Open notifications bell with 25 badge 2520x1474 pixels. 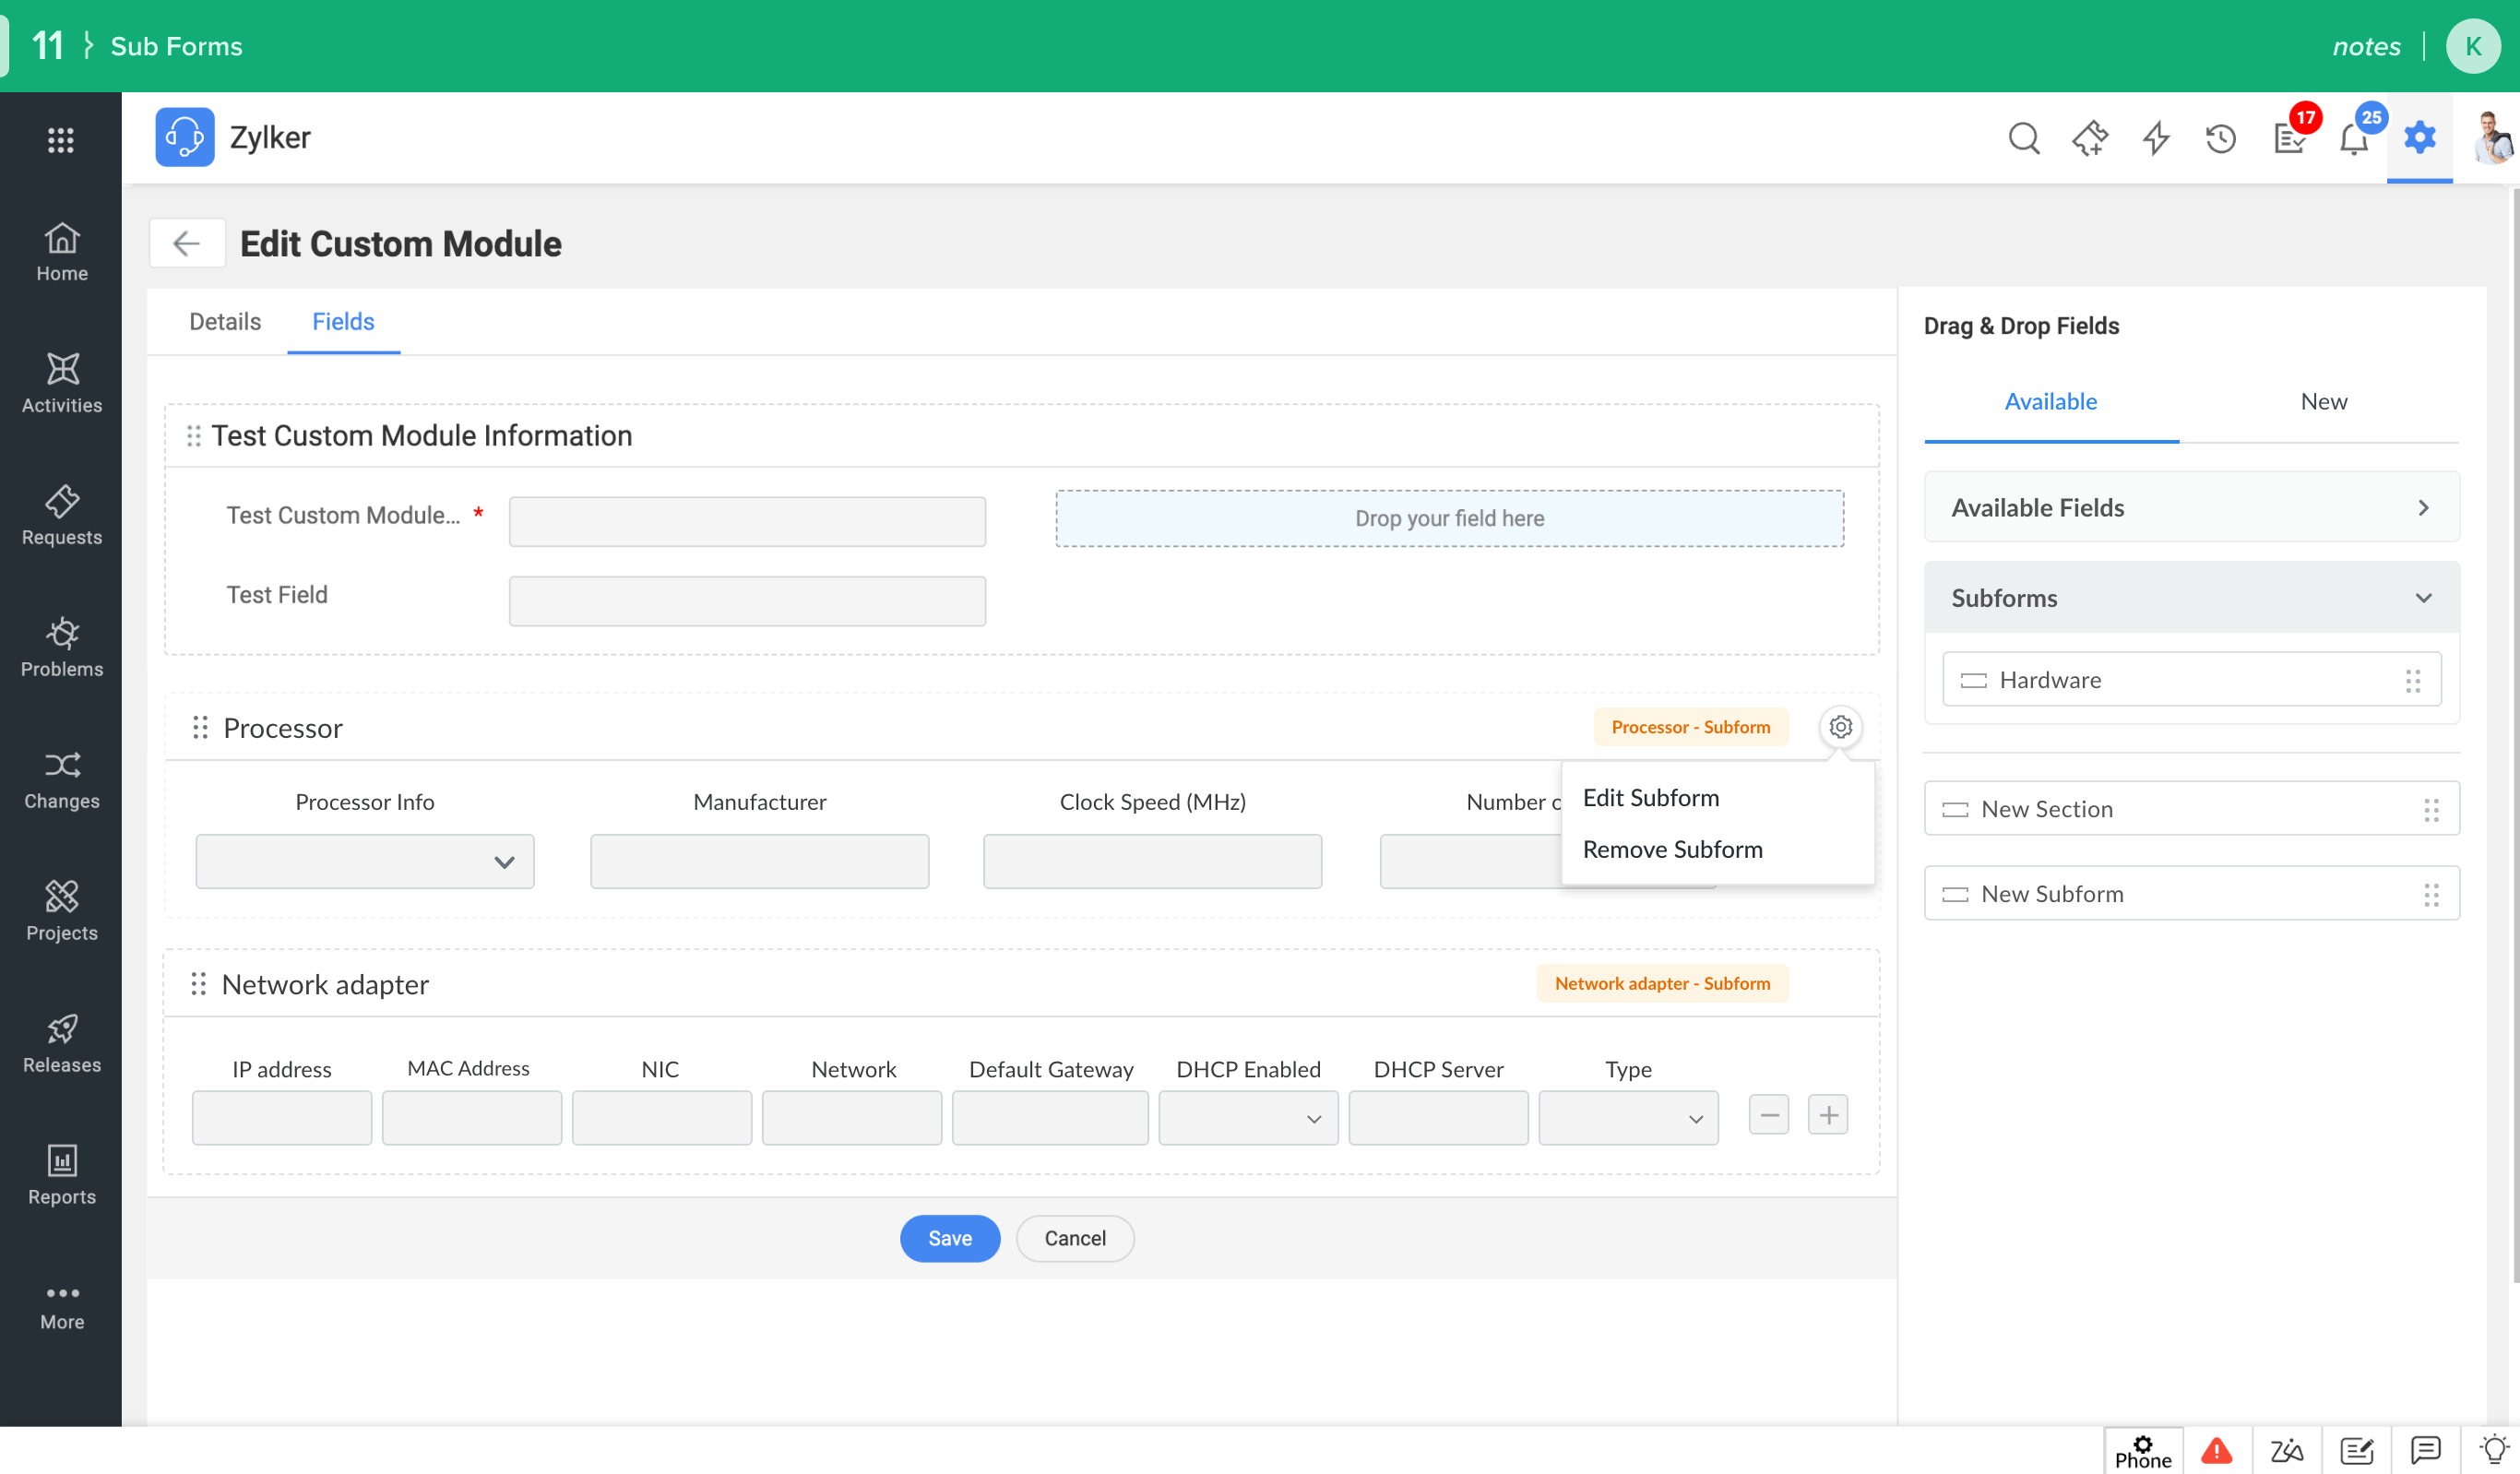pyautogui.click(x=2354, y=138)
